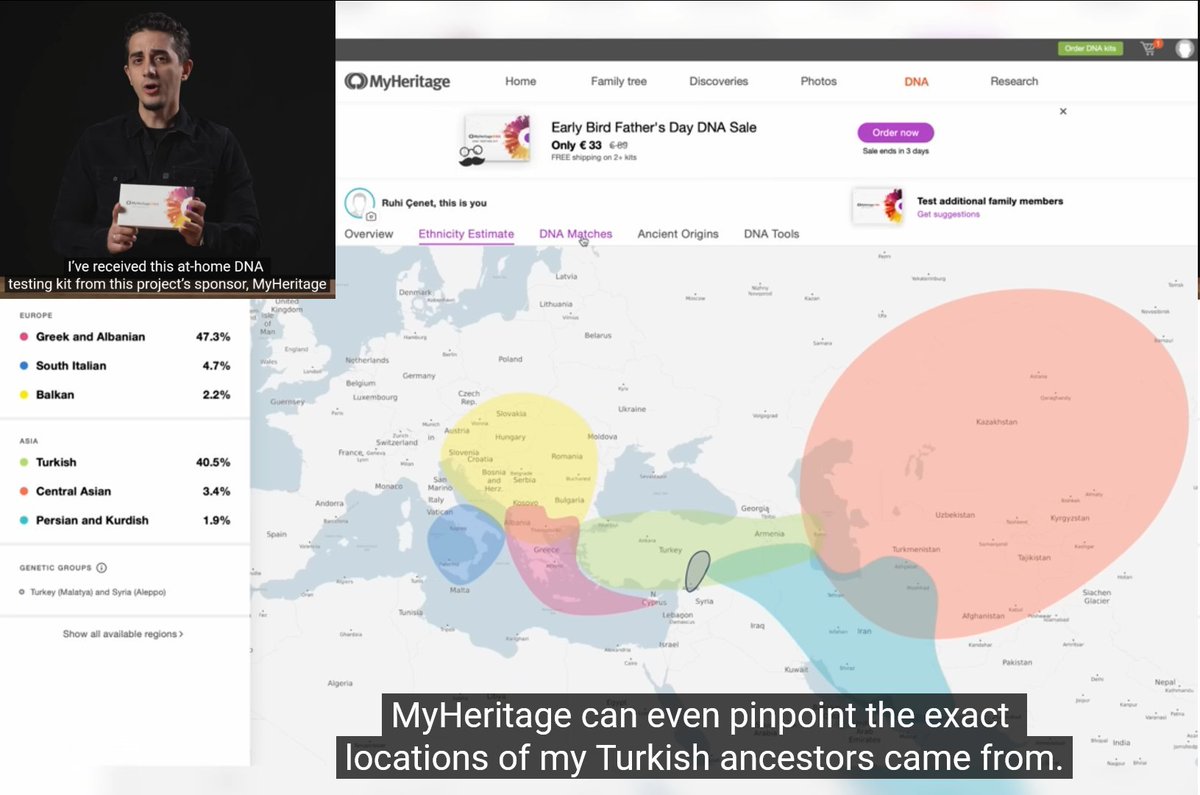
Task: Open the user account avatar
Action: [x=1184, y=49]
